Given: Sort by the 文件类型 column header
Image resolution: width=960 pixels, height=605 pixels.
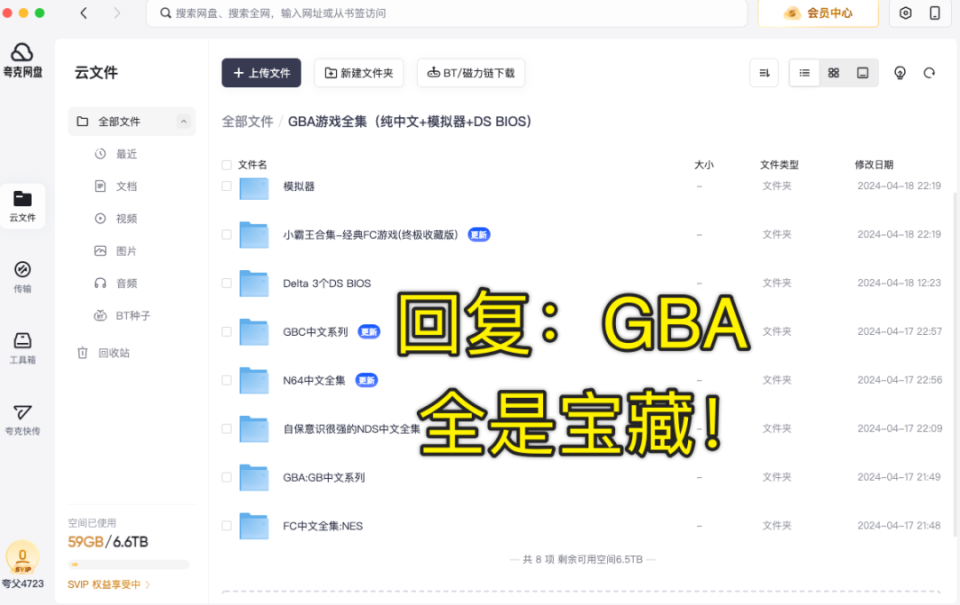Looking at the screenshot, I should pos(779,165).
